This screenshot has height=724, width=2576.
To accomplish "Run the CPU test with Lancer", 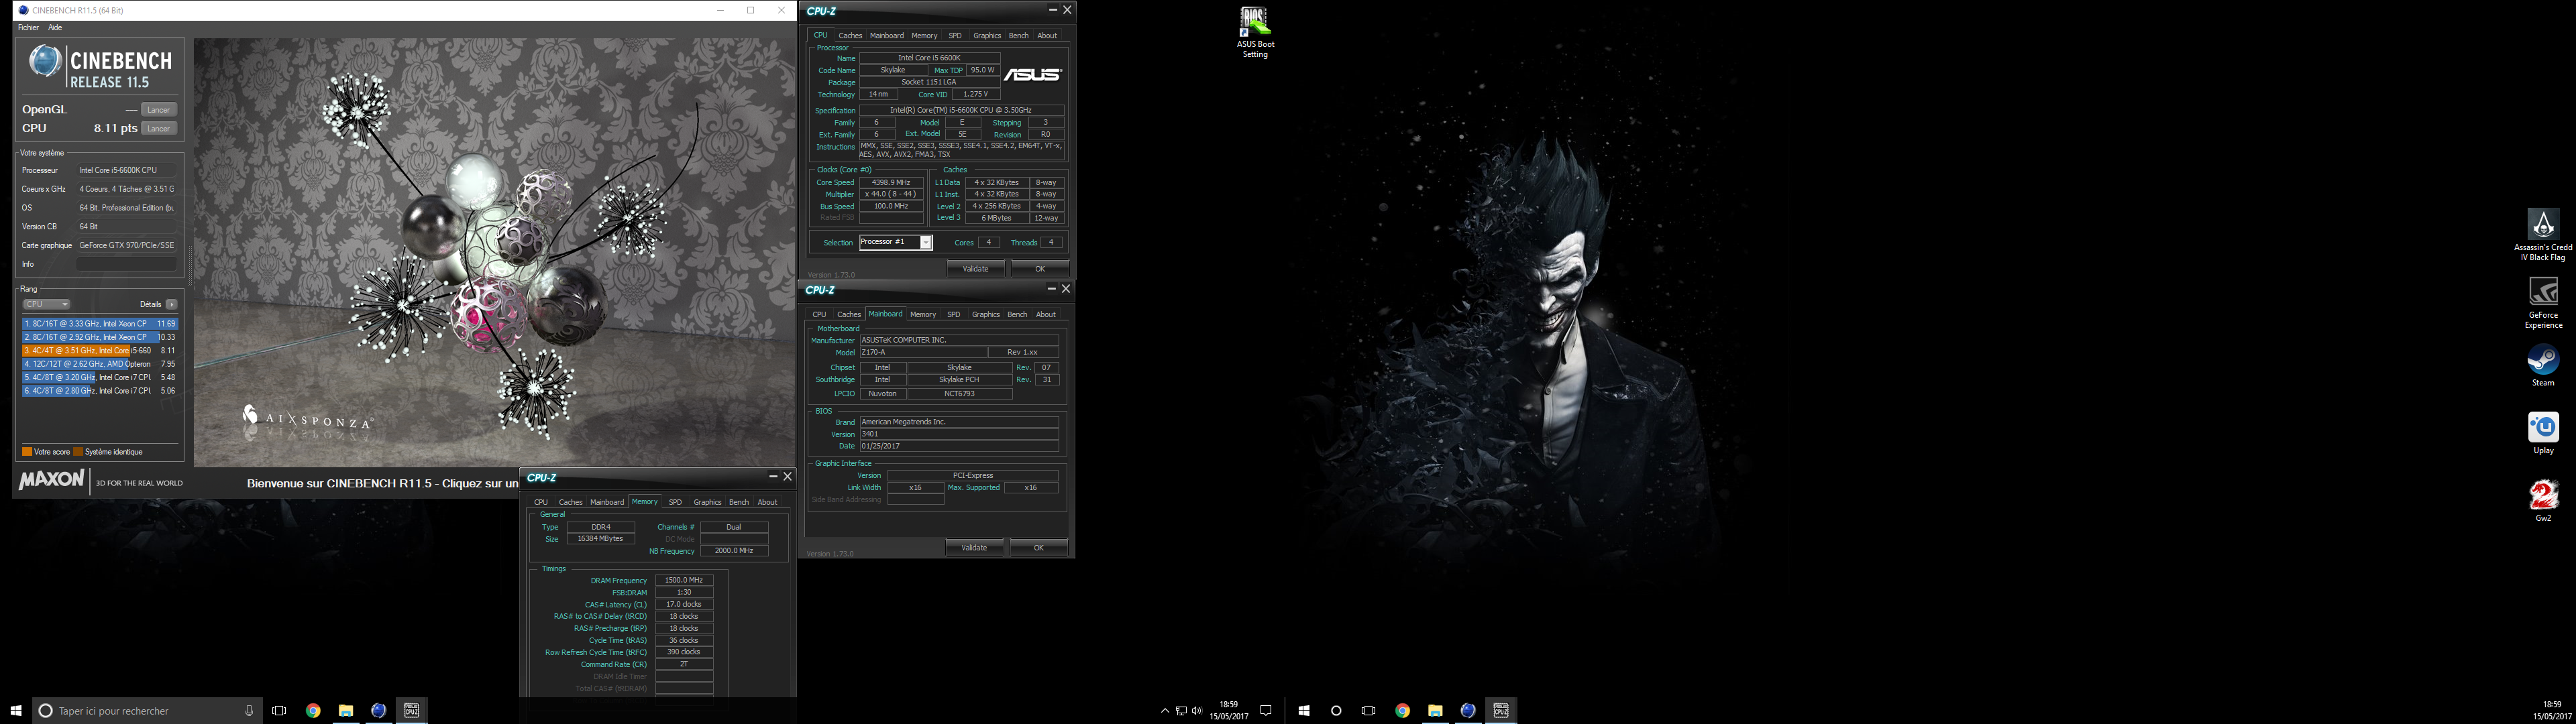I will click(x=159, y=129).
